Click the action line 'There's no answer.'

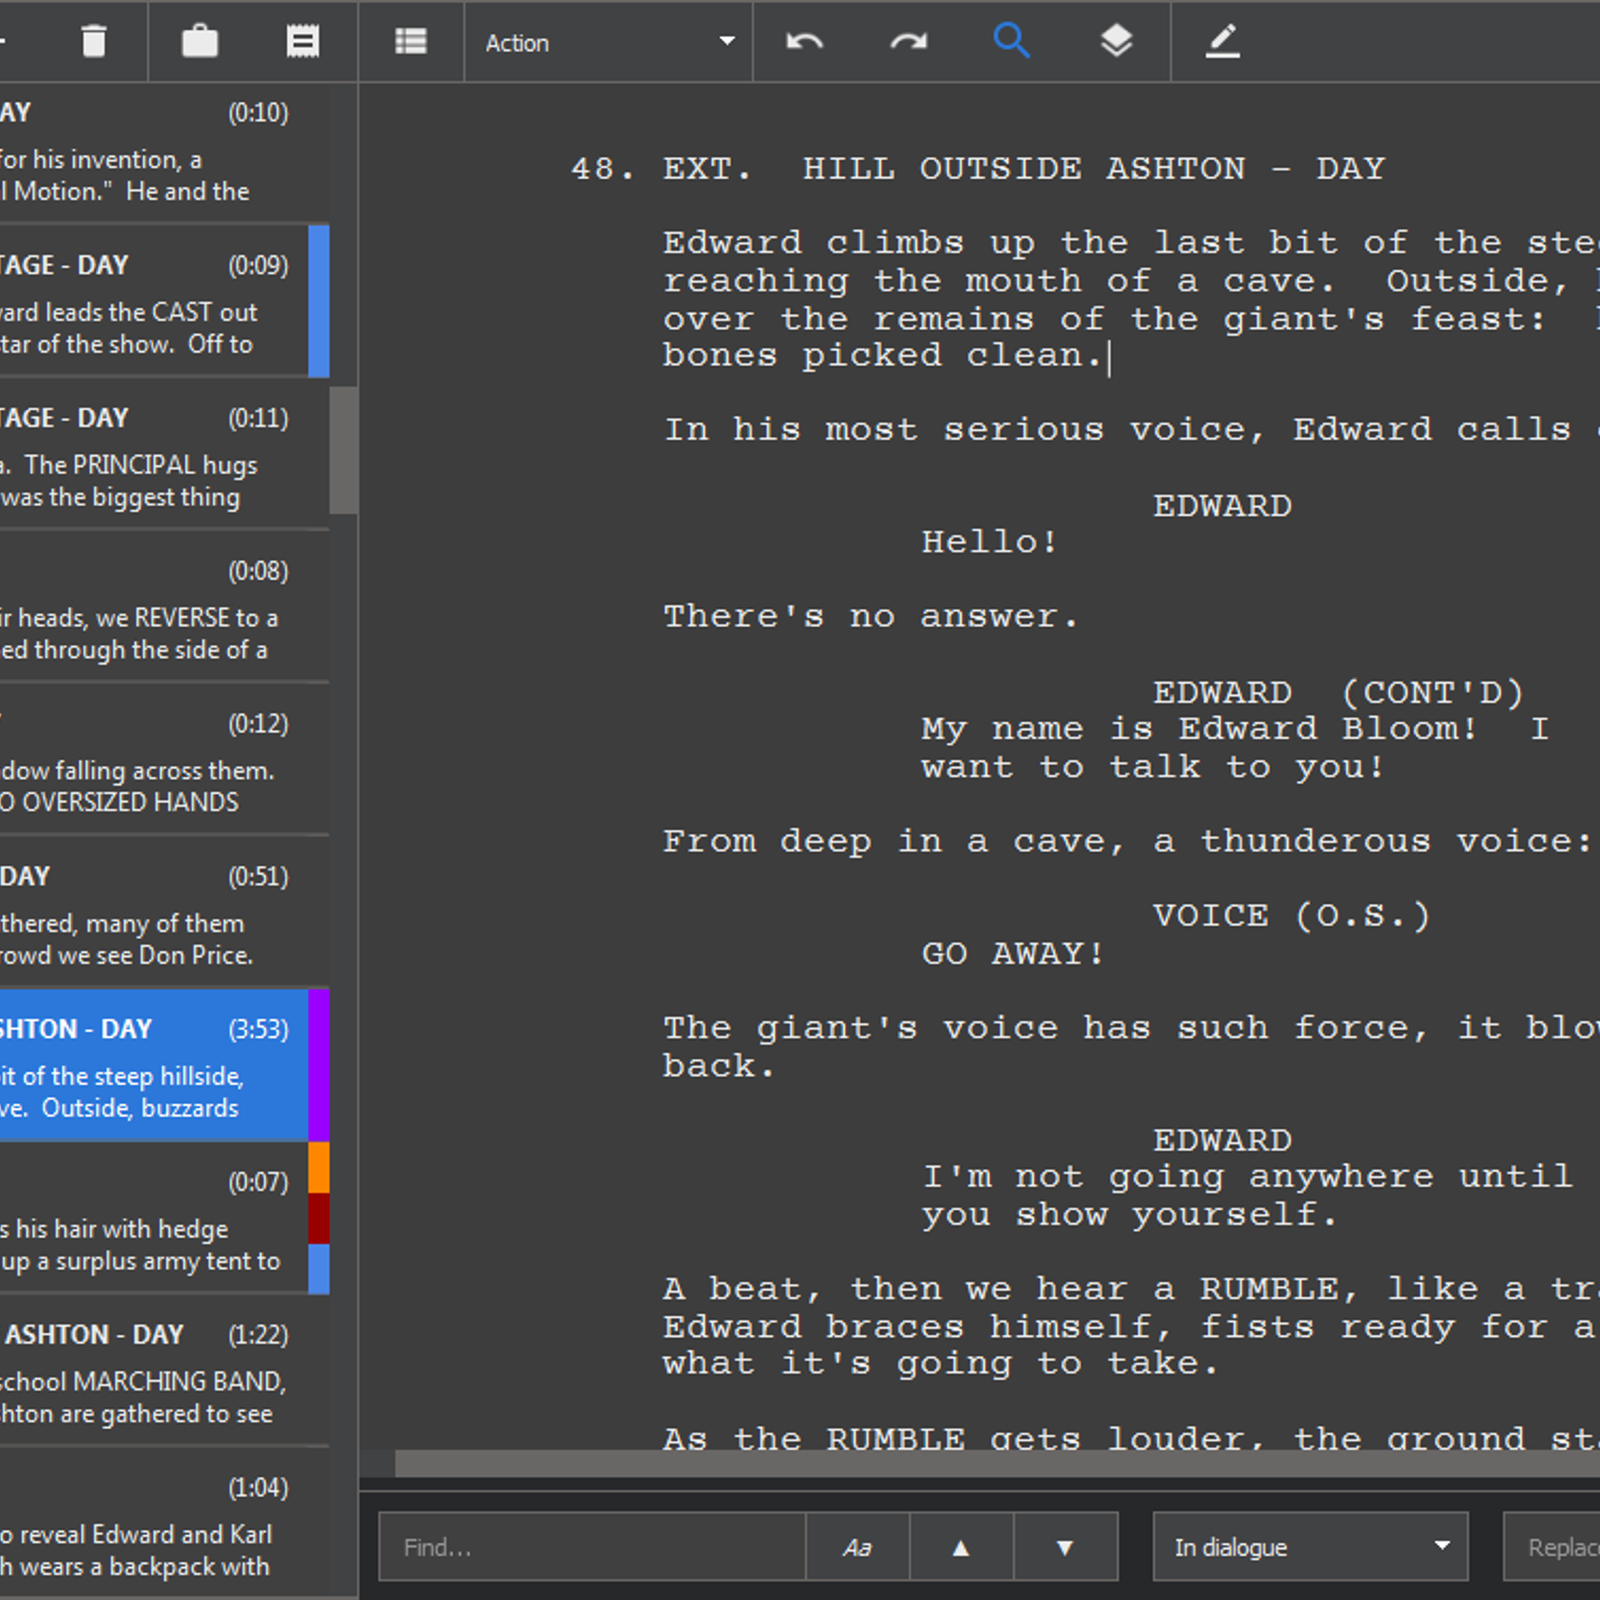pos(871,616)
